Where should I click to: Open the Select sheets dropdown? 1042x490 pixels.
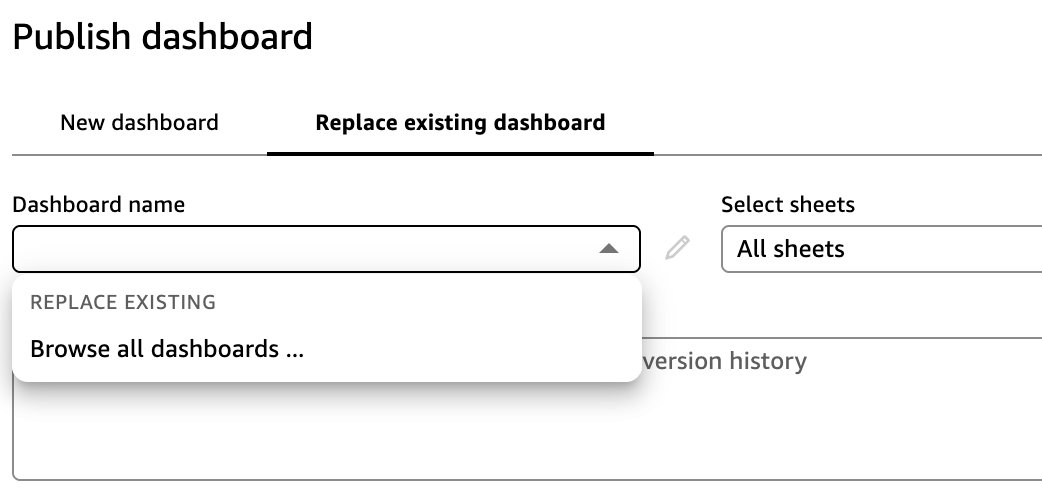click(880, 249)
